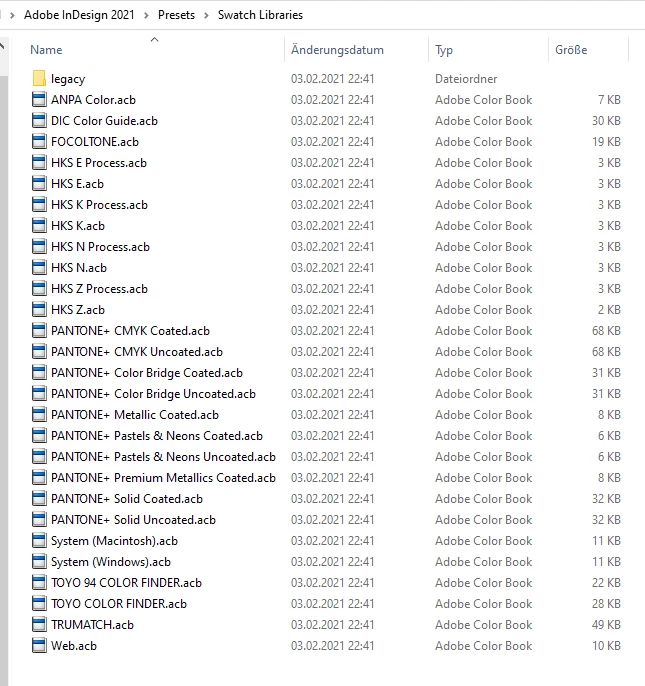Click the HKS K Process.acb file icon
Viewport: 645px width, 686px height.
39,205
